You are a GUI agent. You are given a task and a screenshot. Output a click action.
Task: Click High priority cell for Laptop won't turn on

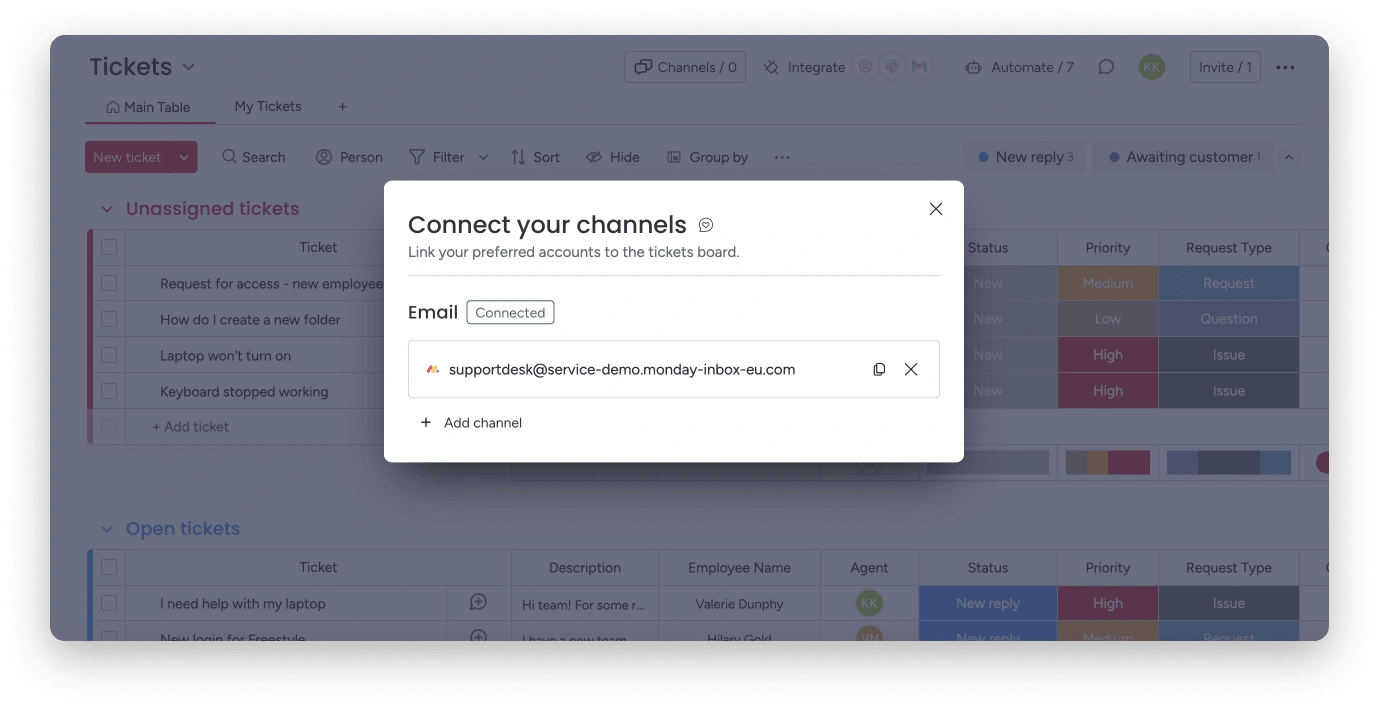point(1108,355)
